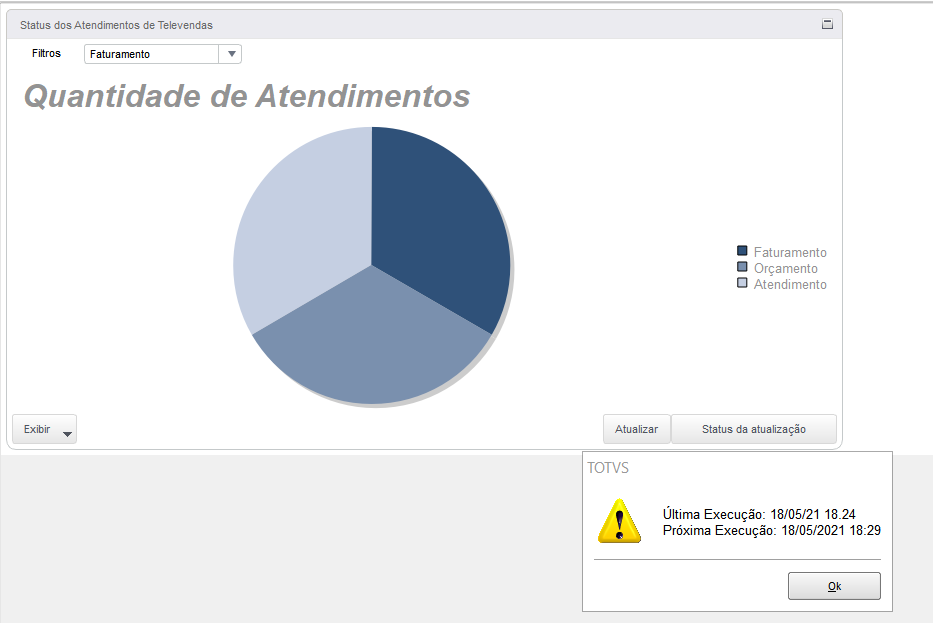This screenshot has width=933, height=623.
Task: Select the Orçamento legend swatch
Action: tap(742, 267)
